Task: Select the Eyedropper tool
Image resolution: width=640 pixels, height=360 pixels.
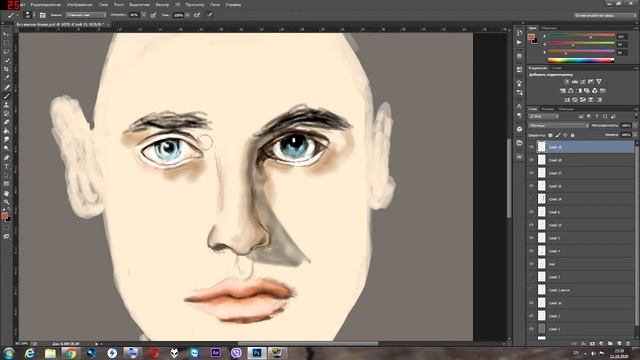Action: coord(6,78)
